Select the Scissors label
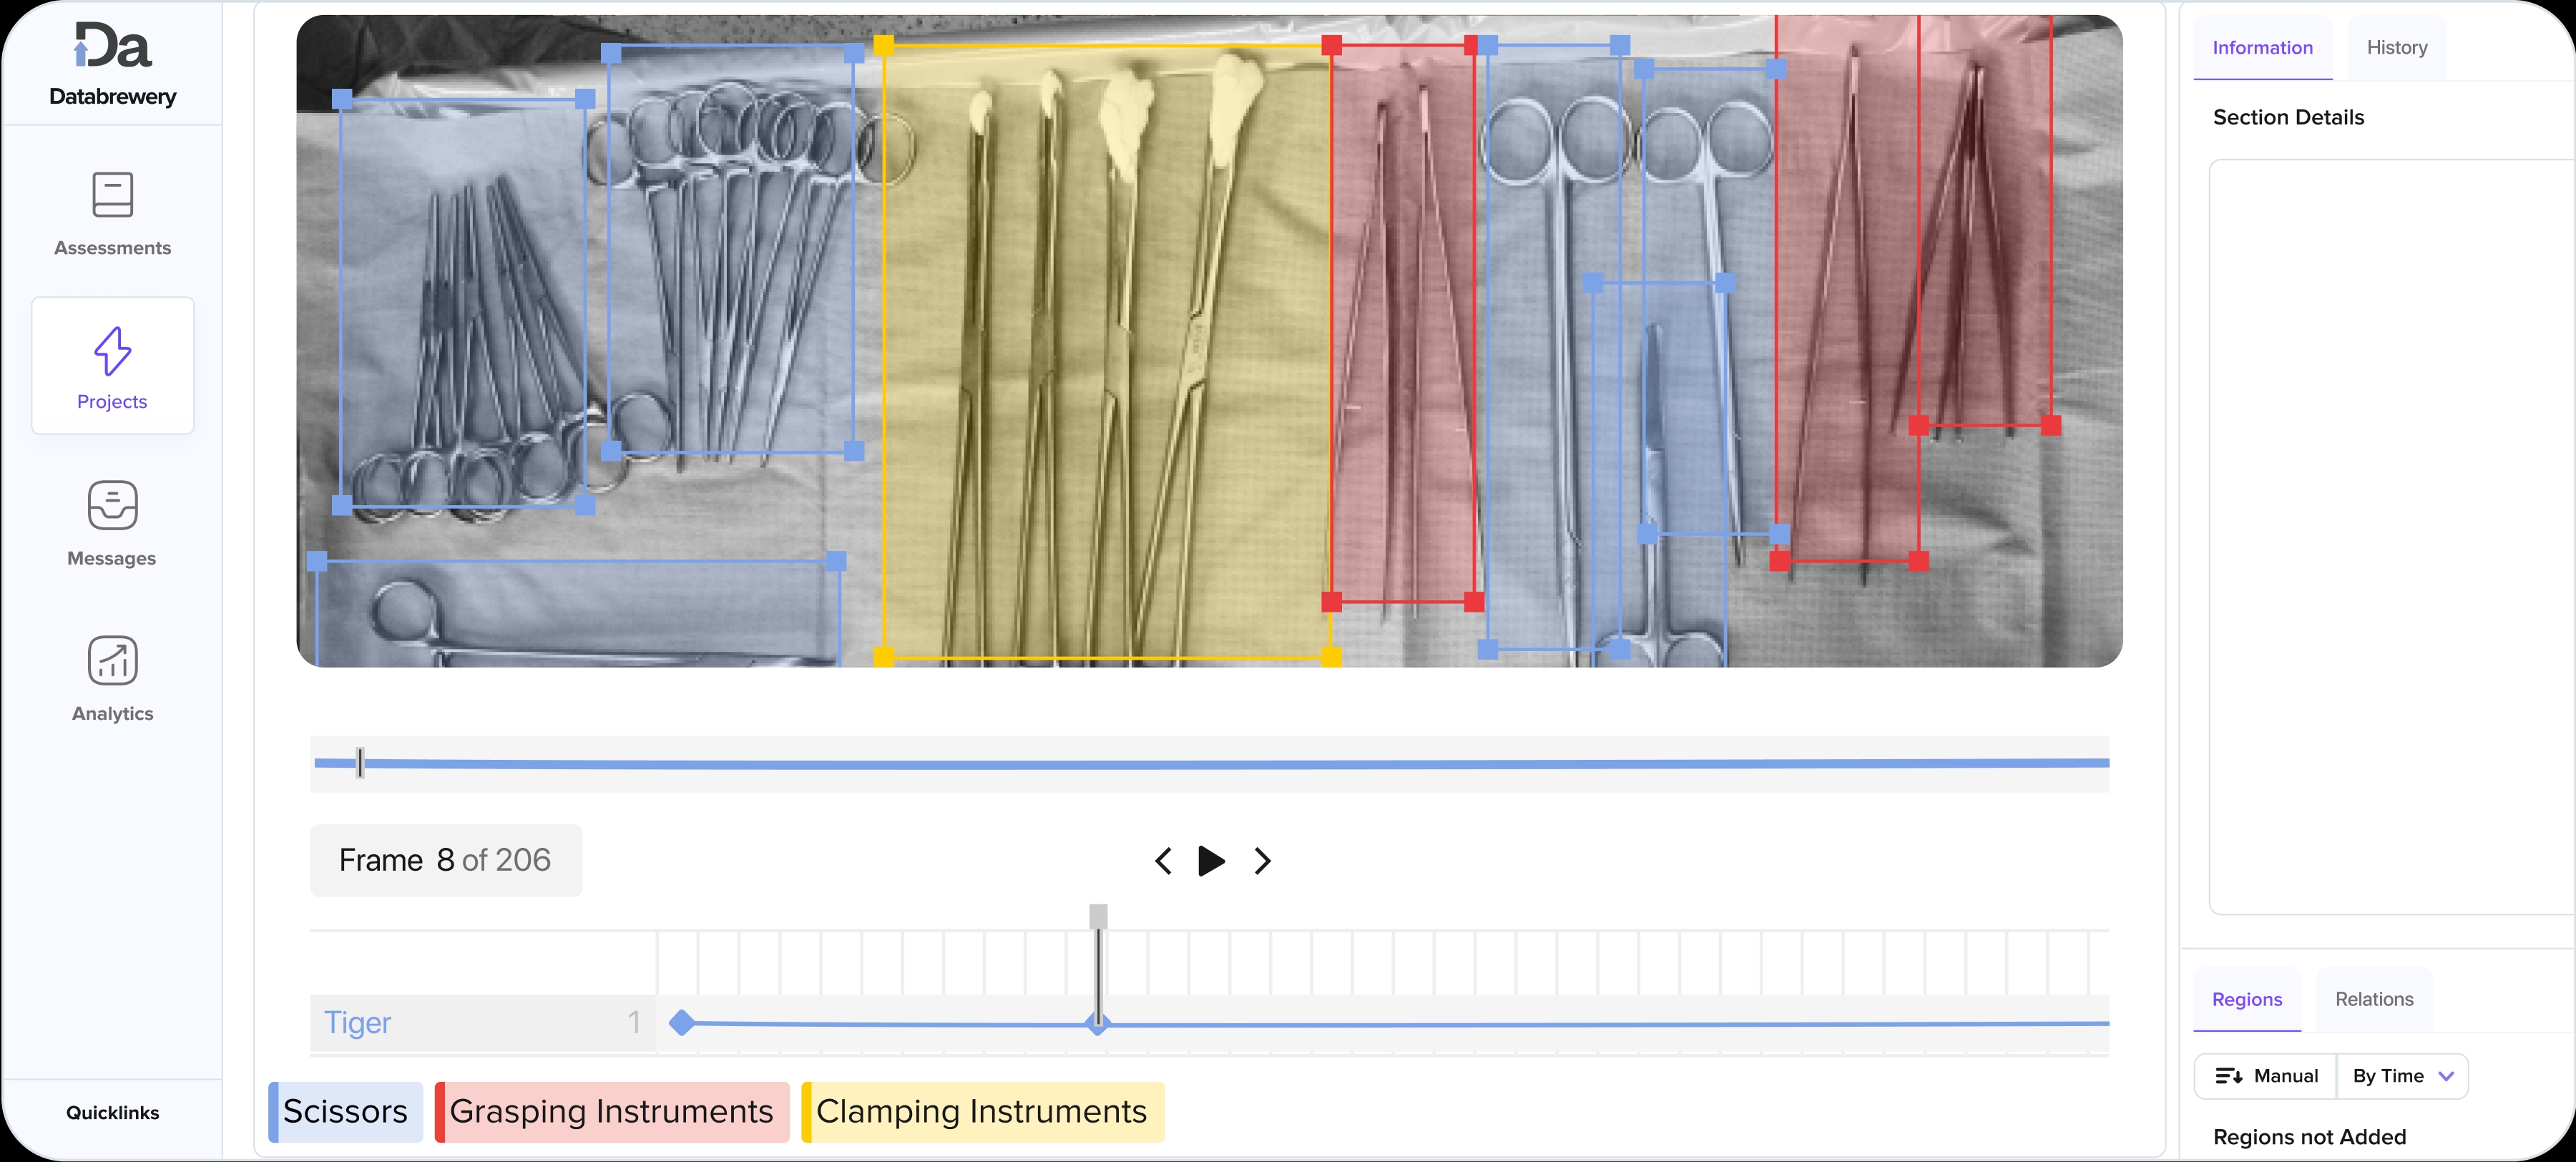This screenshot has height=1162, width=2576. click(345, 1111)
